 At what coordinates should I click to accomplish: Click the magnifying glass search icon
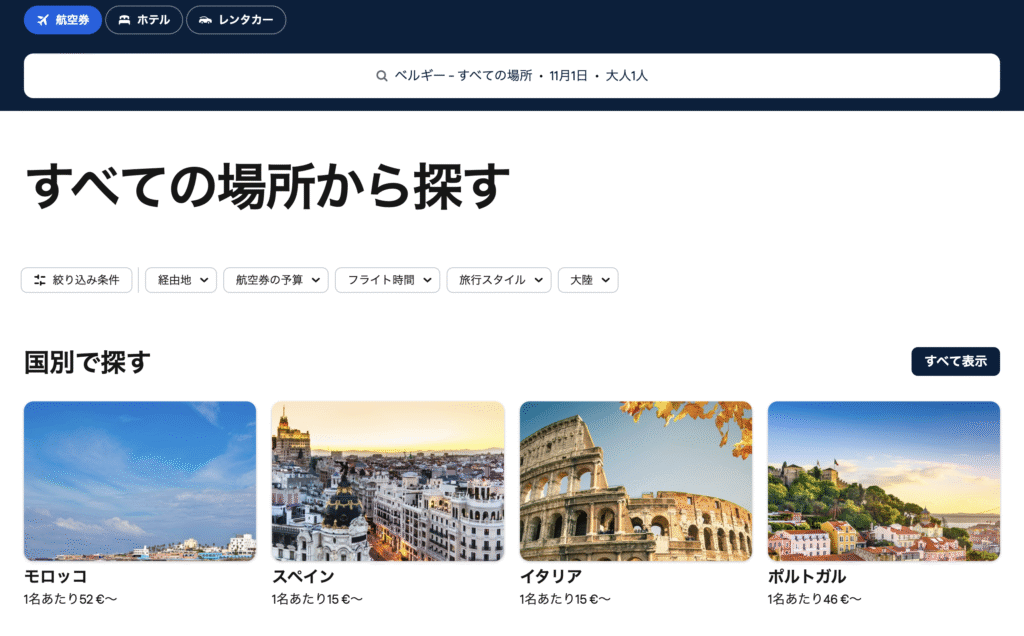[382, 76]
